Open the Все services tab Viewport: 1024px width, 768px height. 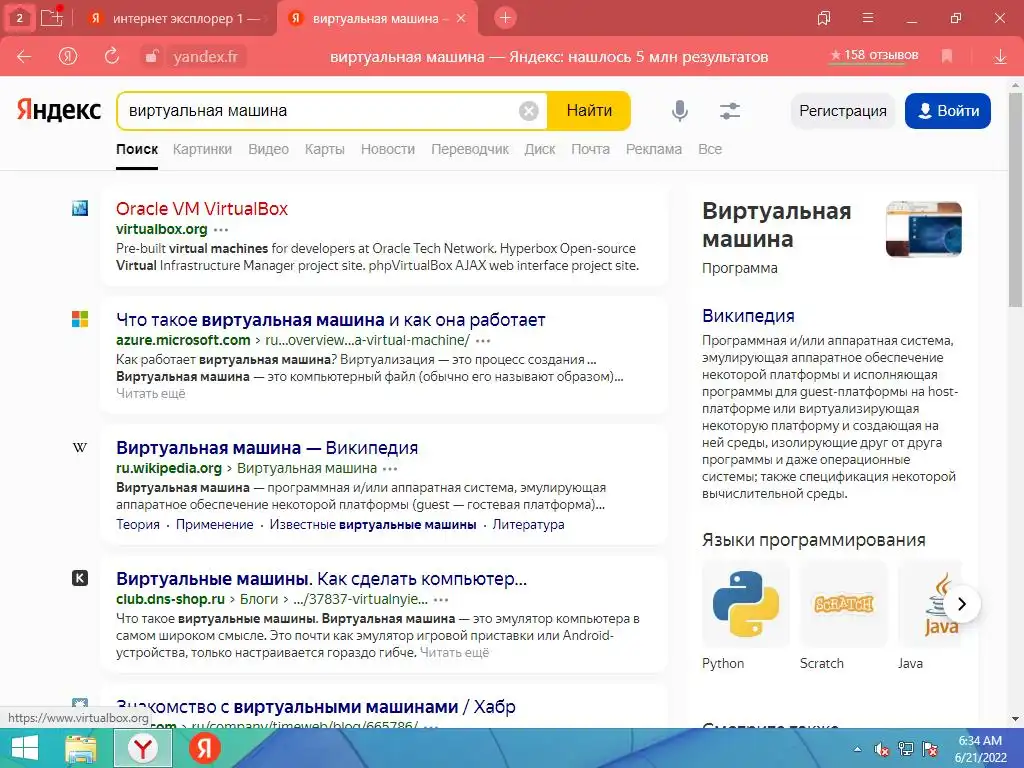710,149
